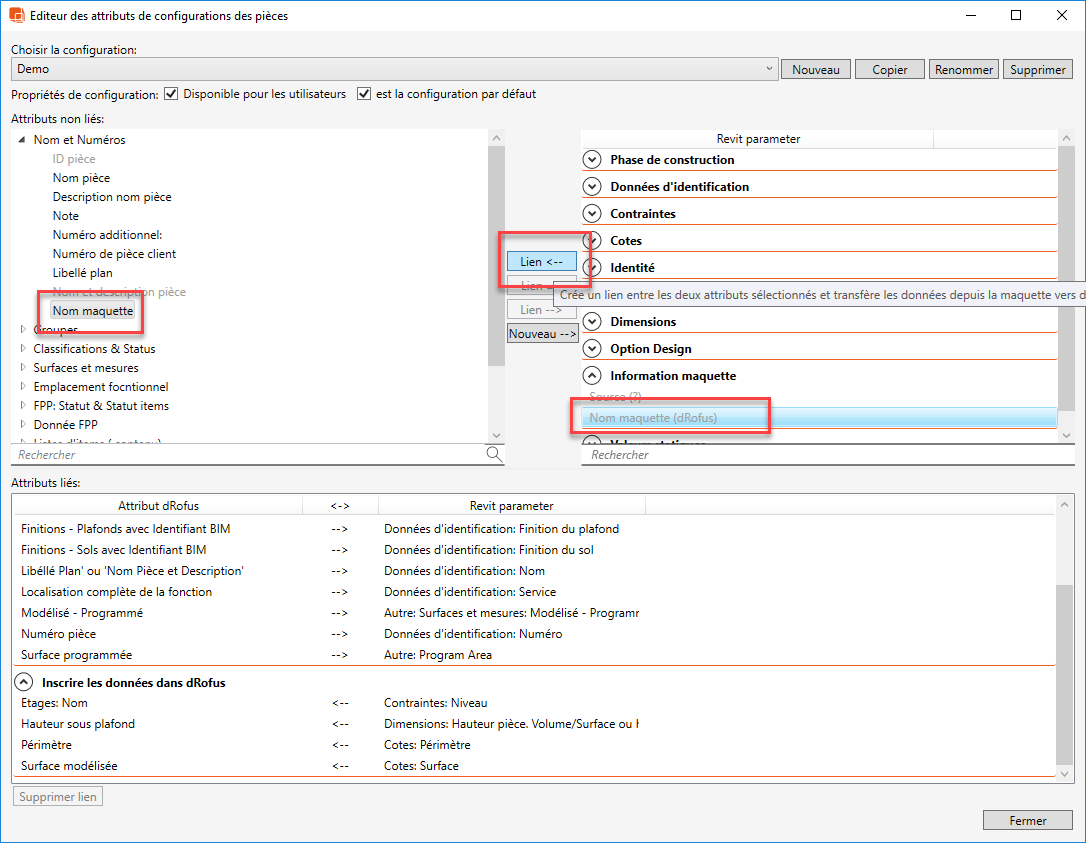Expand the Classifications & Status tree node
The height and width of the screenshot is (843, 1086).
click(23, 349)
